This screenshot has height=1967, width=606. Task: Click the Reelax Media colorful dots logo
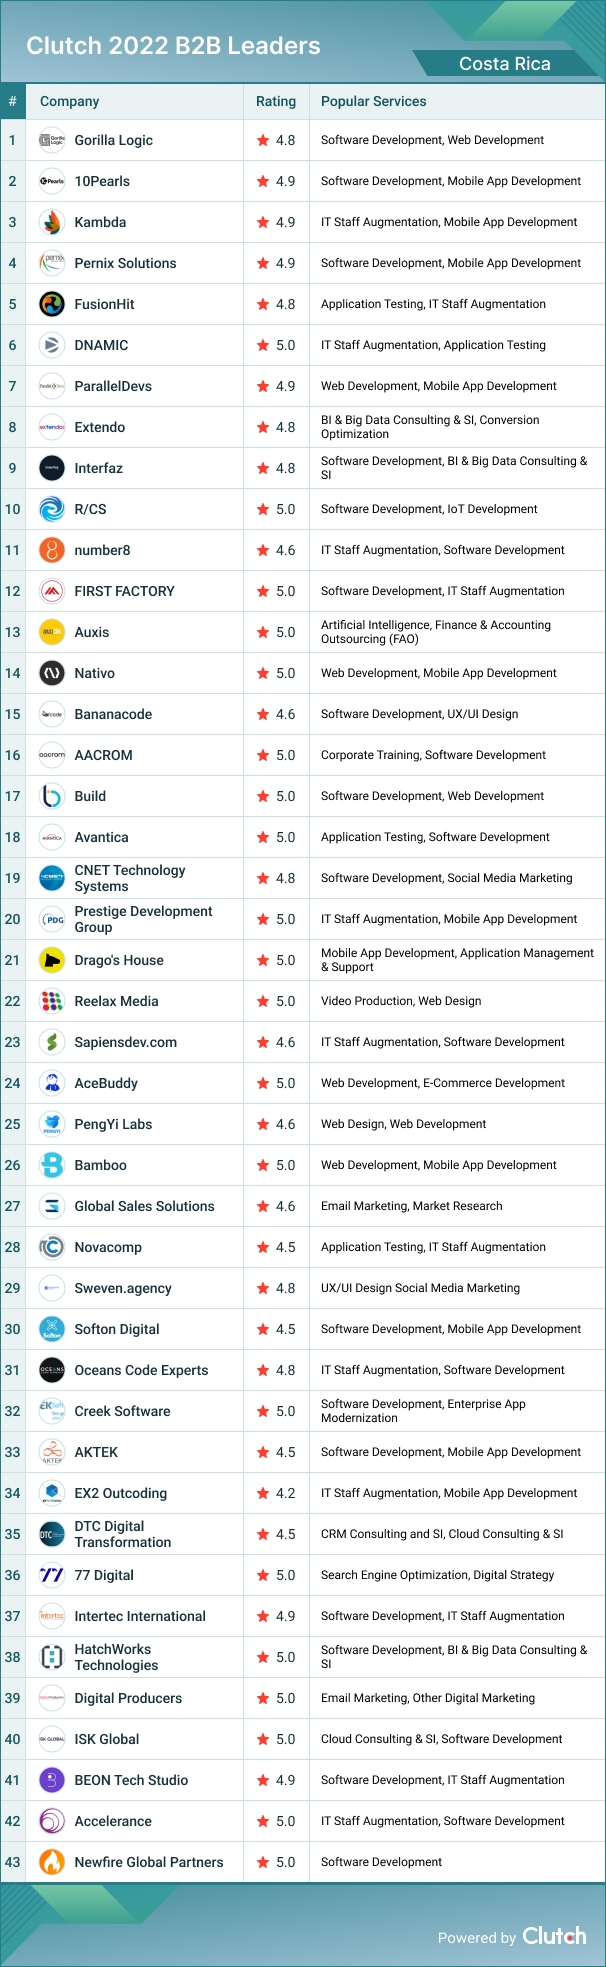(52, 1001)
